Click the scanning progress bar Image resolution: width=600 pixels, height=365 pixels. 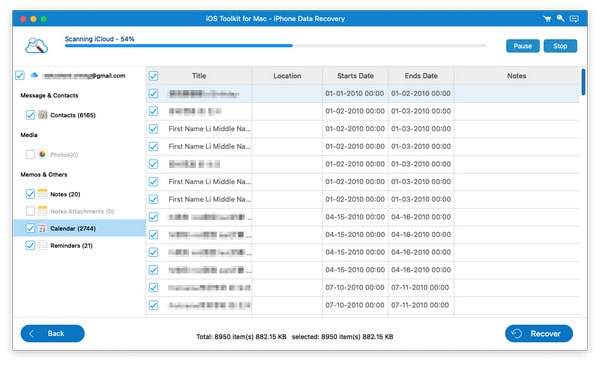pos(276,46)
